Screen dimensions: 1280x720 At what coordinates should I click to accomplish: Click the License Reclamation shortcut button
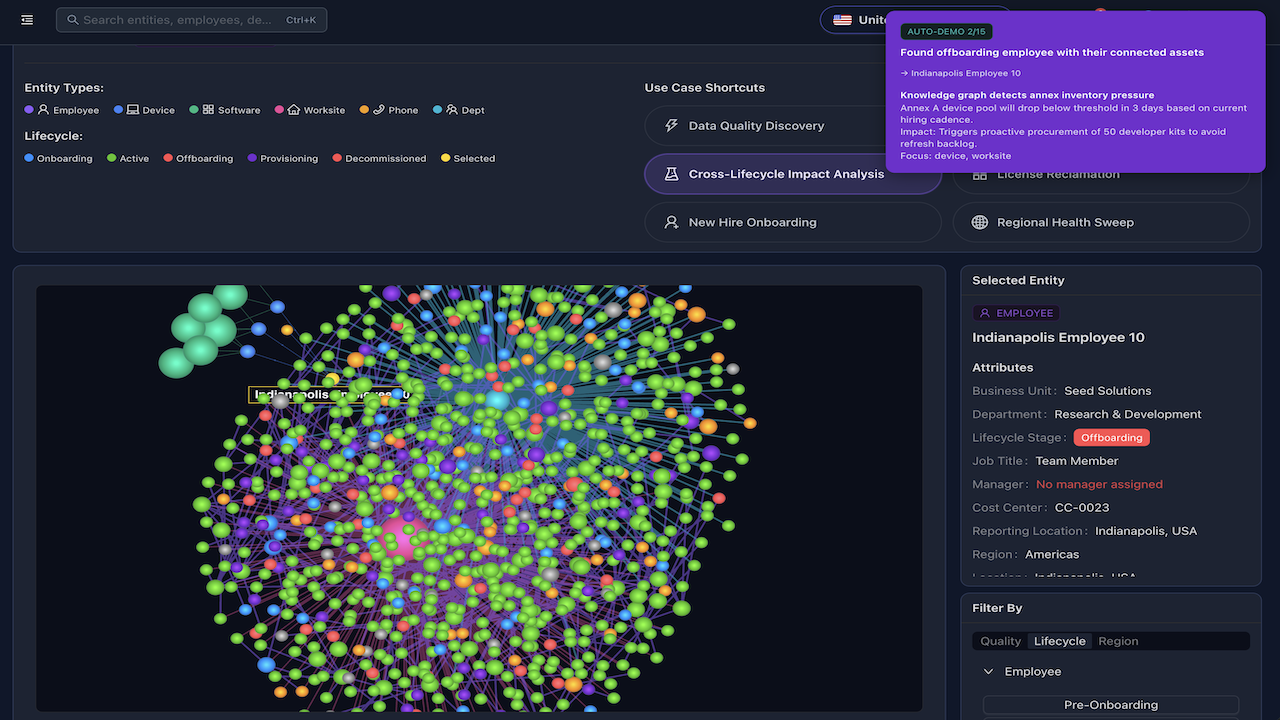1101,174
